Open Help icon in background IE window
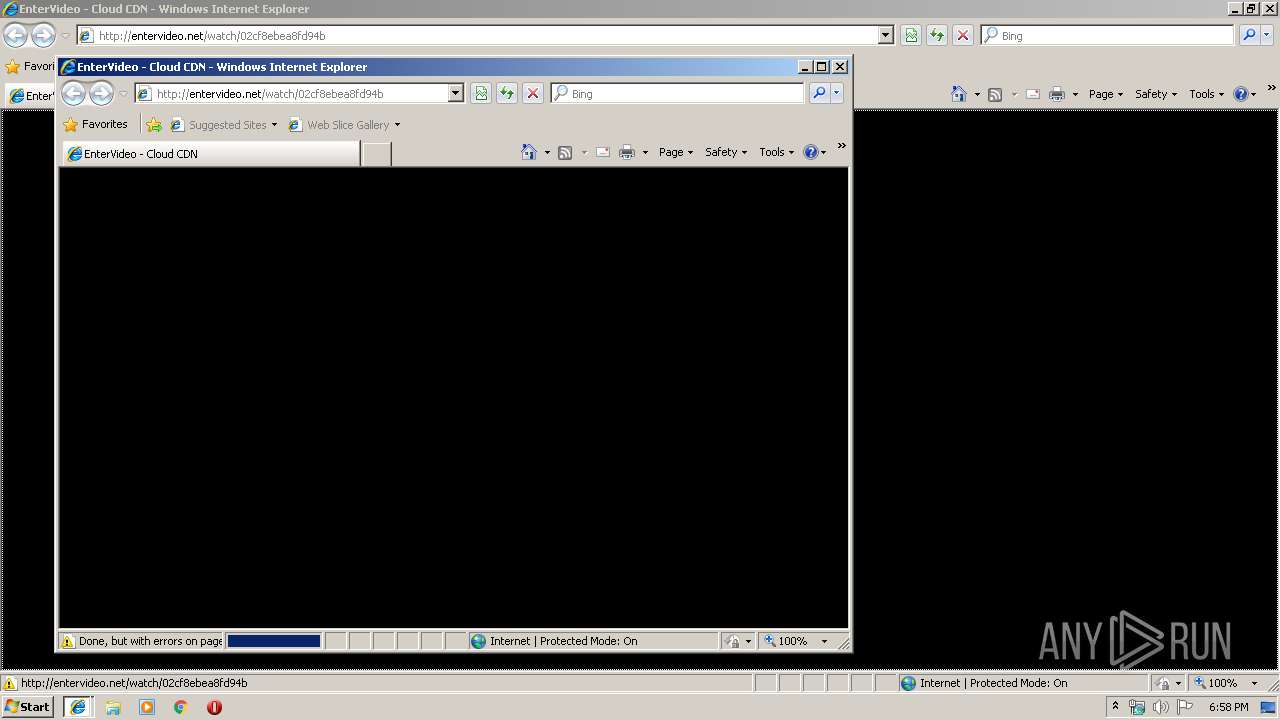 (x=1244, y=94)
